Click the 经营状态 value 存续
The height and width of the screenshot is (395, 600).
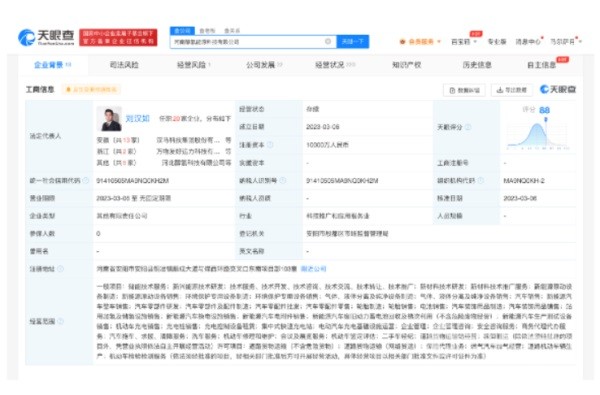312,109
